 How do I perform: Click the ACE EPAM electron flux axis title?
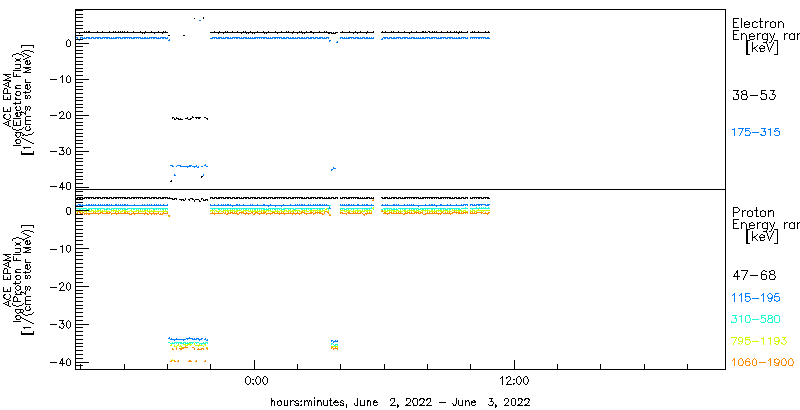click(x=21, y=98)
